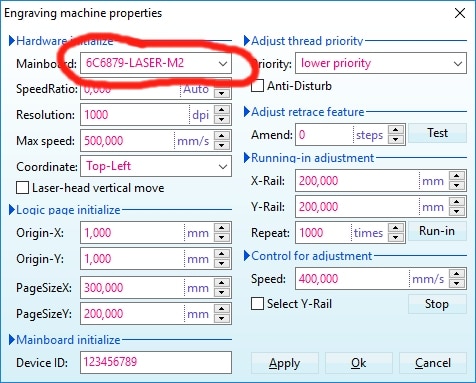Increase Origin-X value with up arrow
The height and width of the screenshot is (383, 476).
click(222, 228)
